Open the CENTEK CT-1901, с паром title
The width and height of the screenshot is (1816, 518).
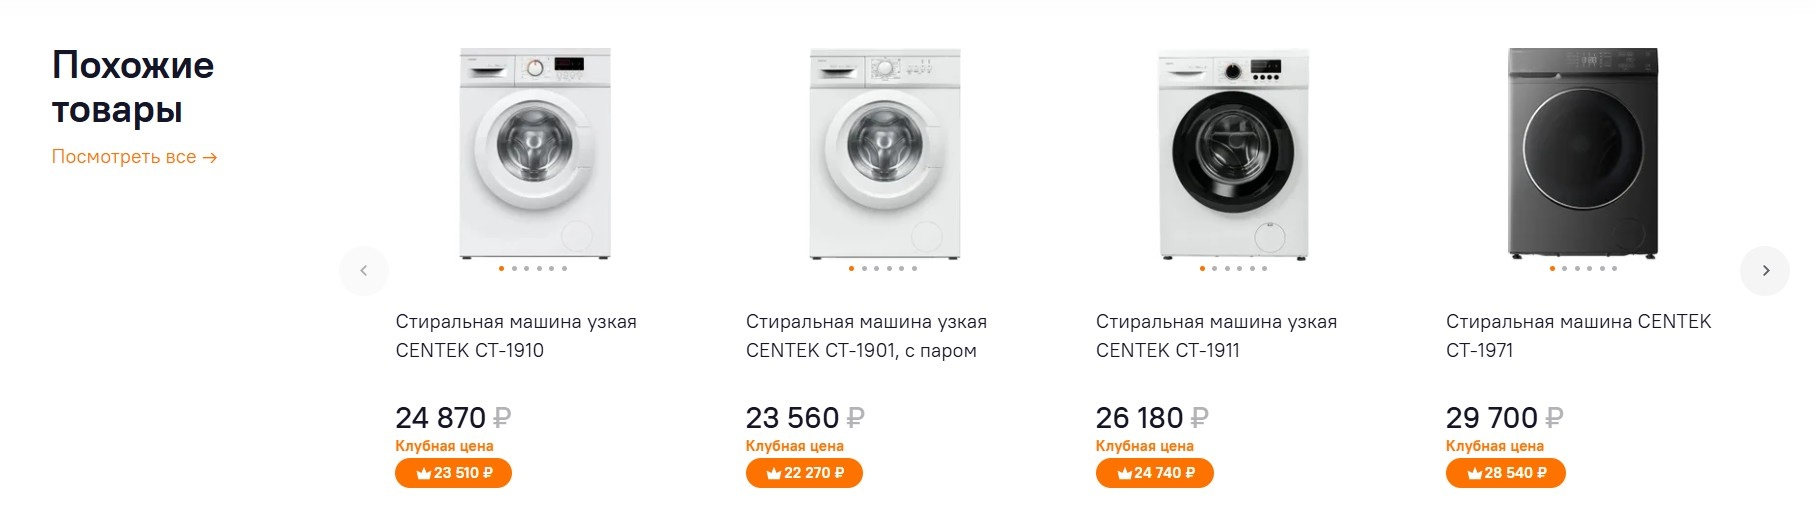[x=866, y=336]
